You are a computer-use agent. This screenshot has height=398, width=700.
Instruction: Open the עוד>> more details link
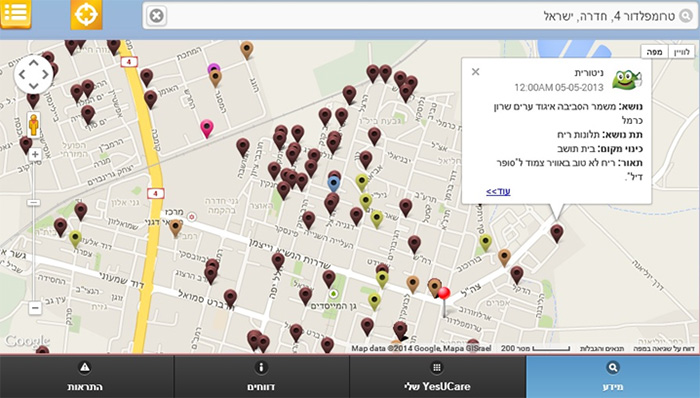point(498,191)
